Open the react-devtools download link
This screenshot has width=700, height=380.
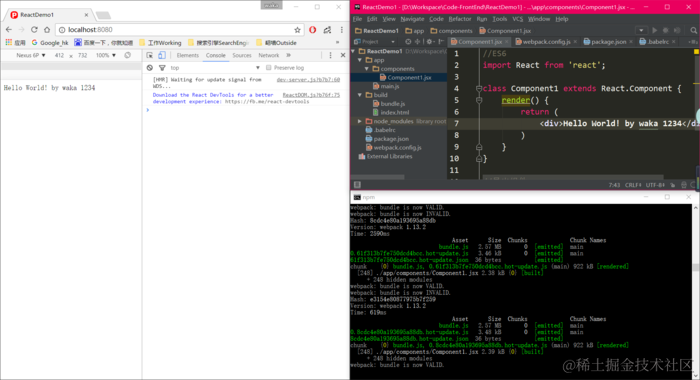(267, 102)
